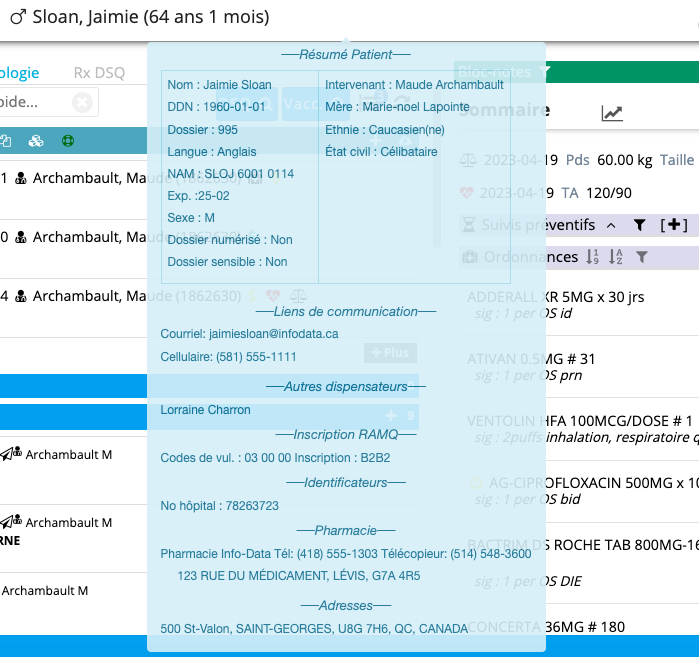Select the CONCERTA 36MG # 180 prescription
Image resolution: width=699 pixels, height=657 pixels.
point(546,627)
